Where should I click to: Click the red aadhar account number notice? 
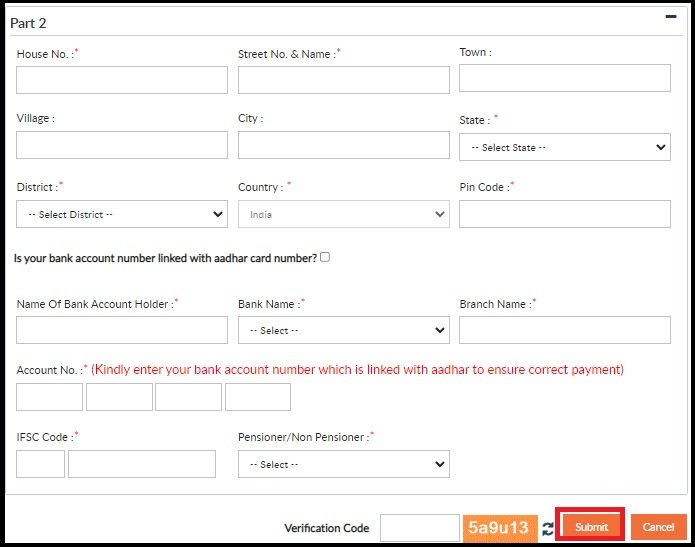pos(357,369)
